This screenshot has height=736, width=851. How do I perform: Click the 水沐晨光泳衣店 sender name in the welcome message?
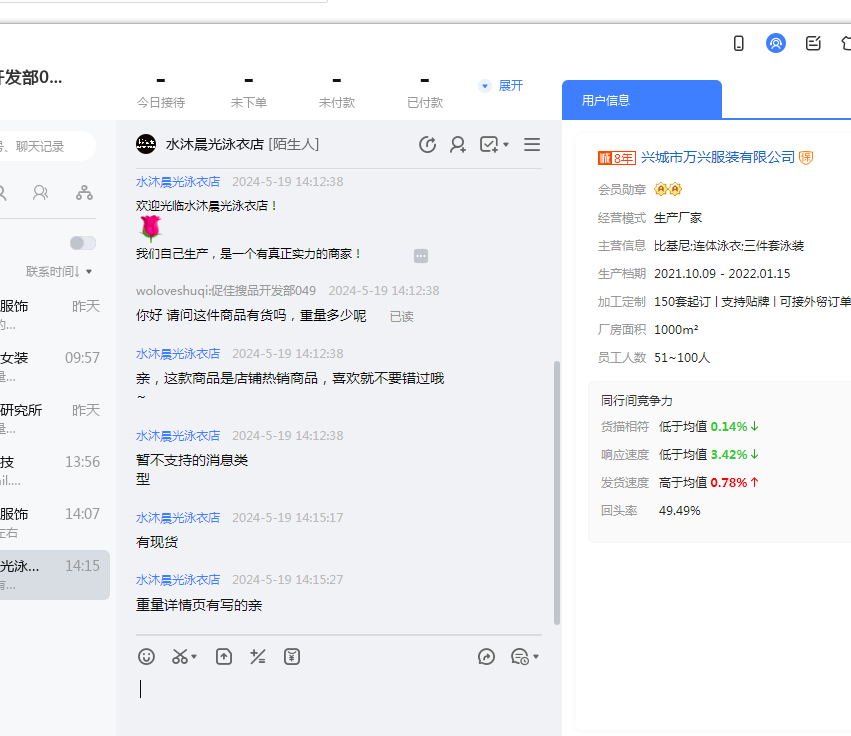point(178,182)
